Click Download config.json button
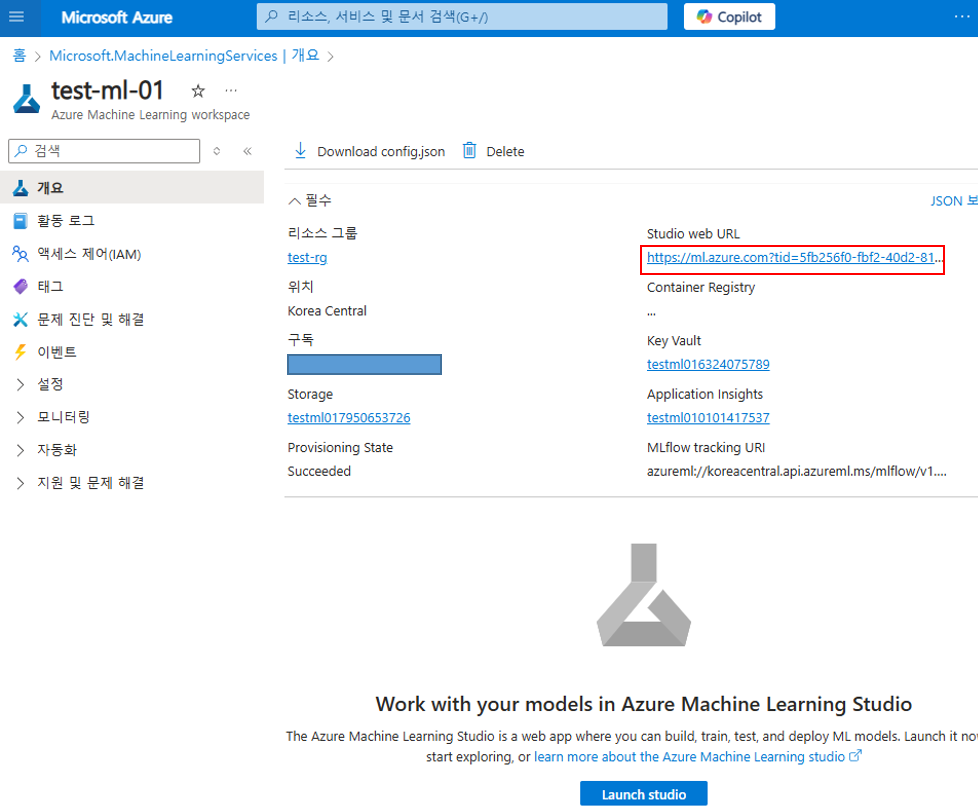 [369, 152]
